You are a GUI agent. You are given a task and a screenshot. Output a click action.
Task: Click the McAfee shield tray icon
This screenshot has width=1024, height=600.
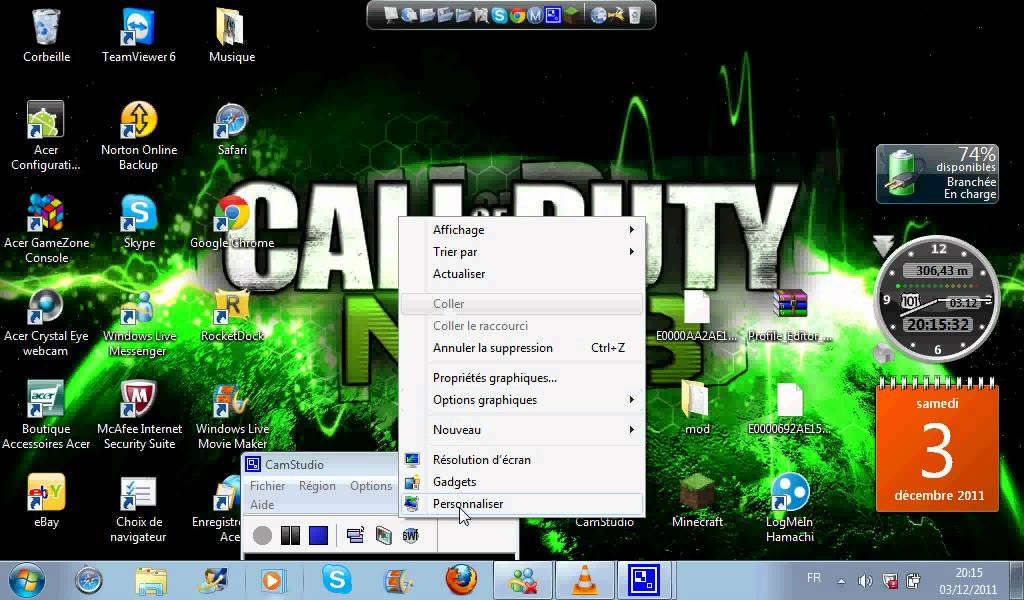click(889, 580)
